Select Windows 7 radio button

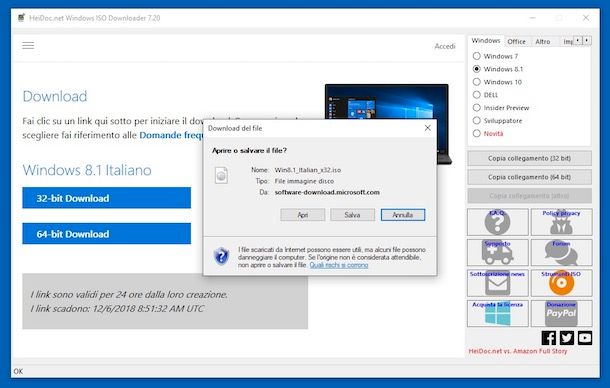(x=477, y=56)
